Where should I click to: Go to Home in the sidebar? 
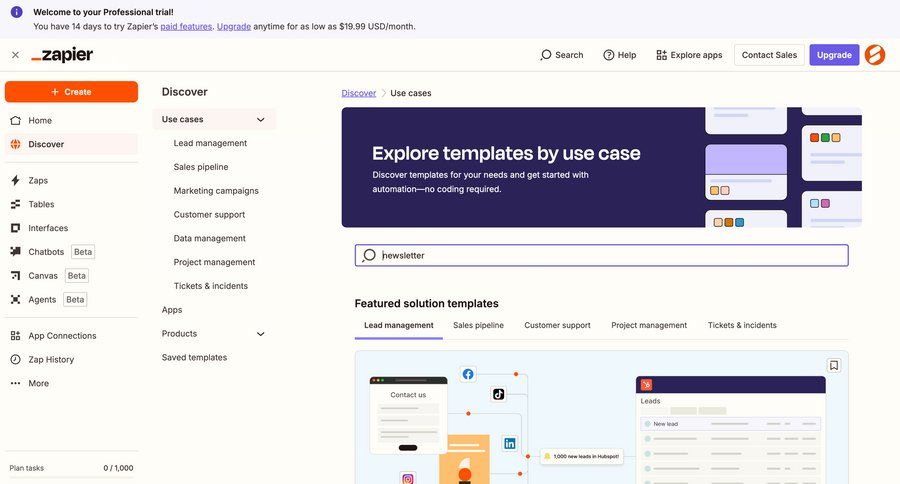tap(71, 121)
